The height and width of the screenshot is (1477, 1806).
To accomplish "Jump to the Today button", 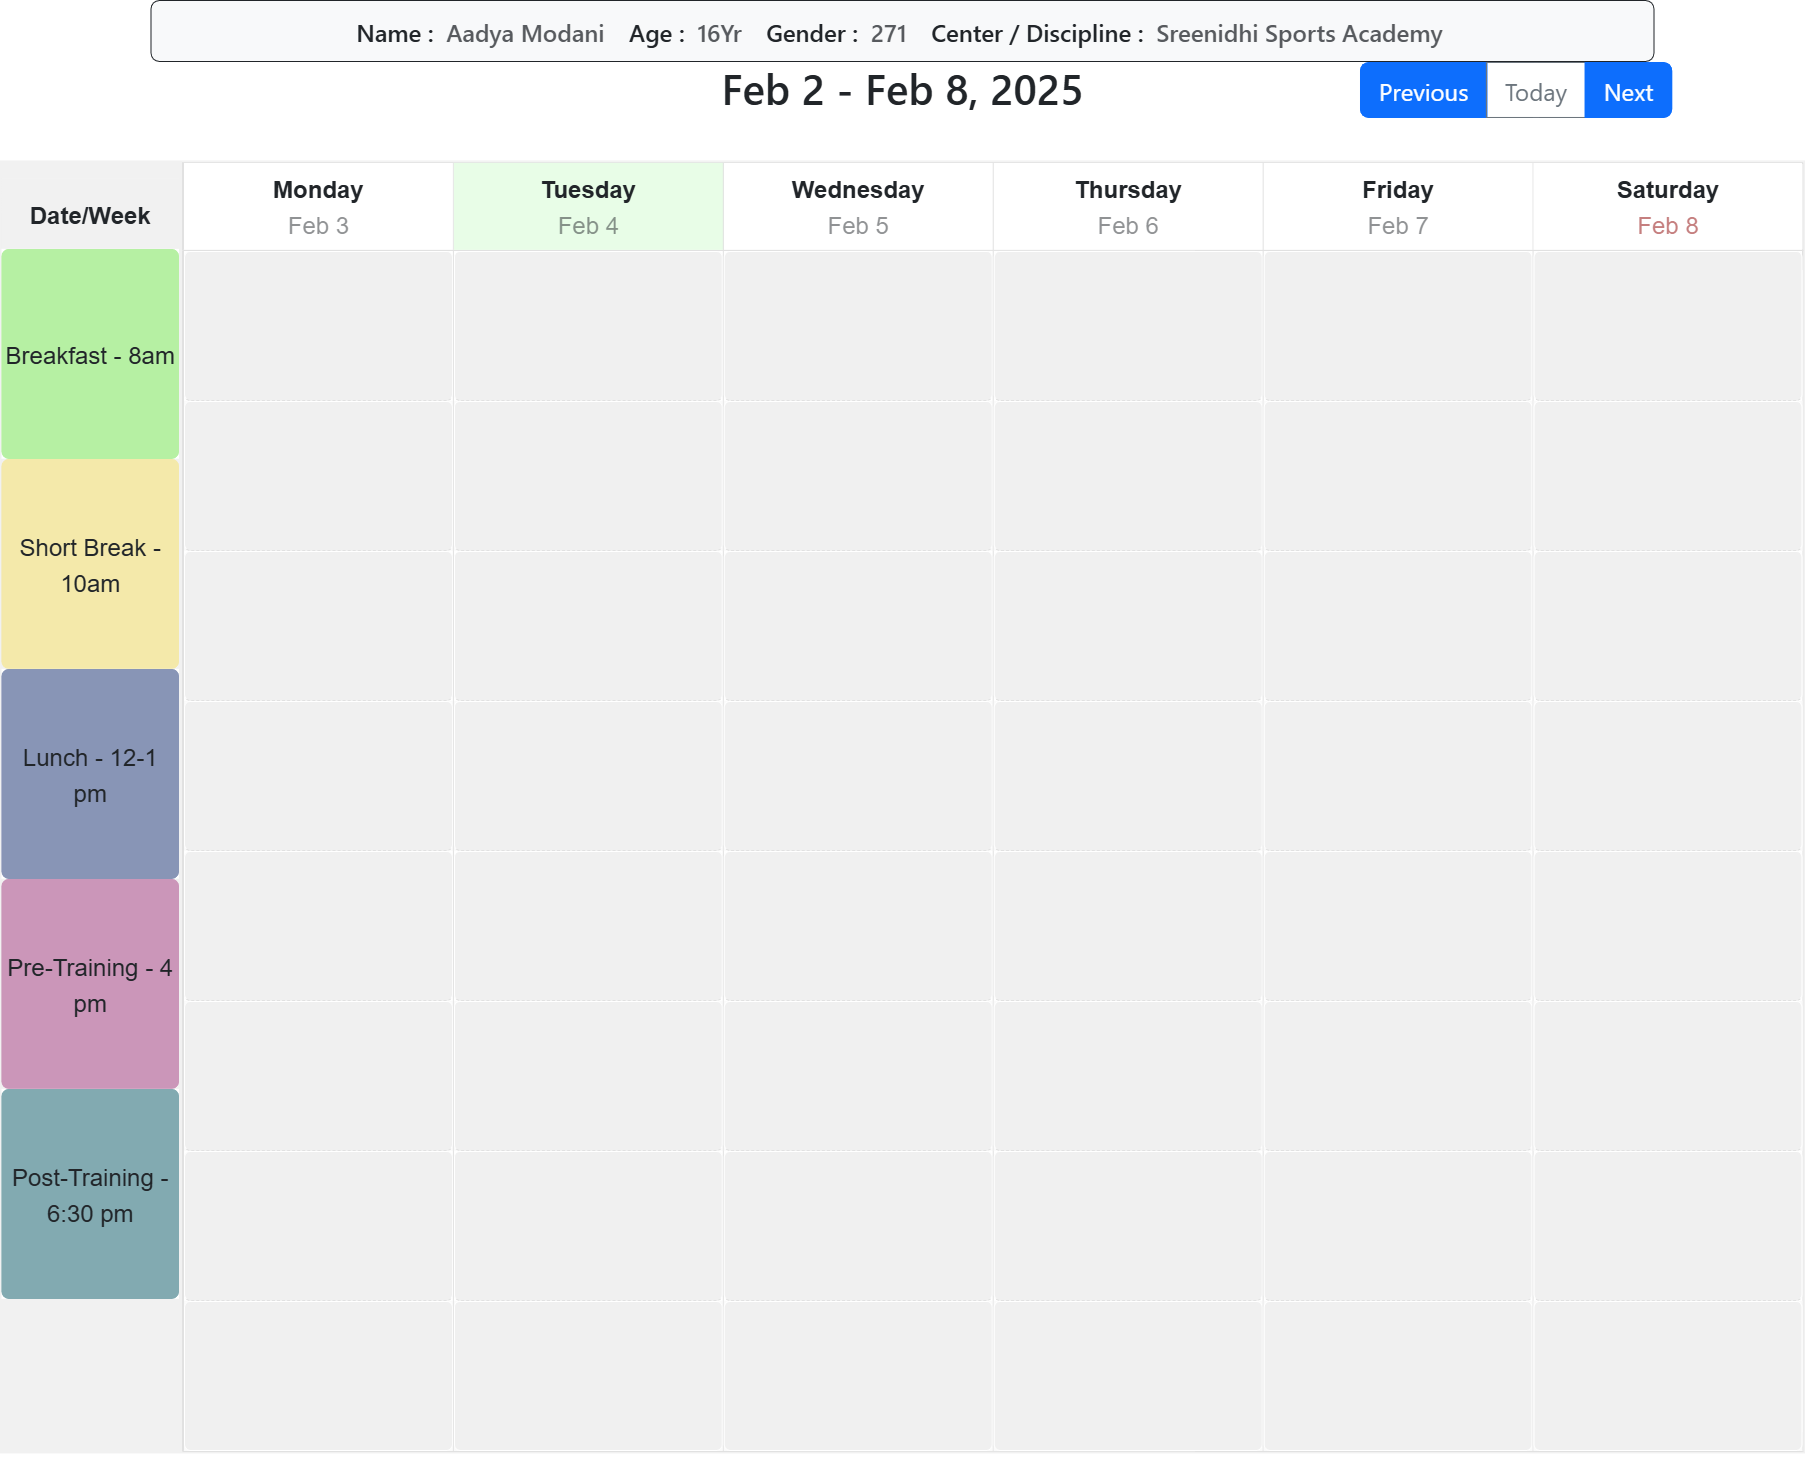I will pos(1534,91).
